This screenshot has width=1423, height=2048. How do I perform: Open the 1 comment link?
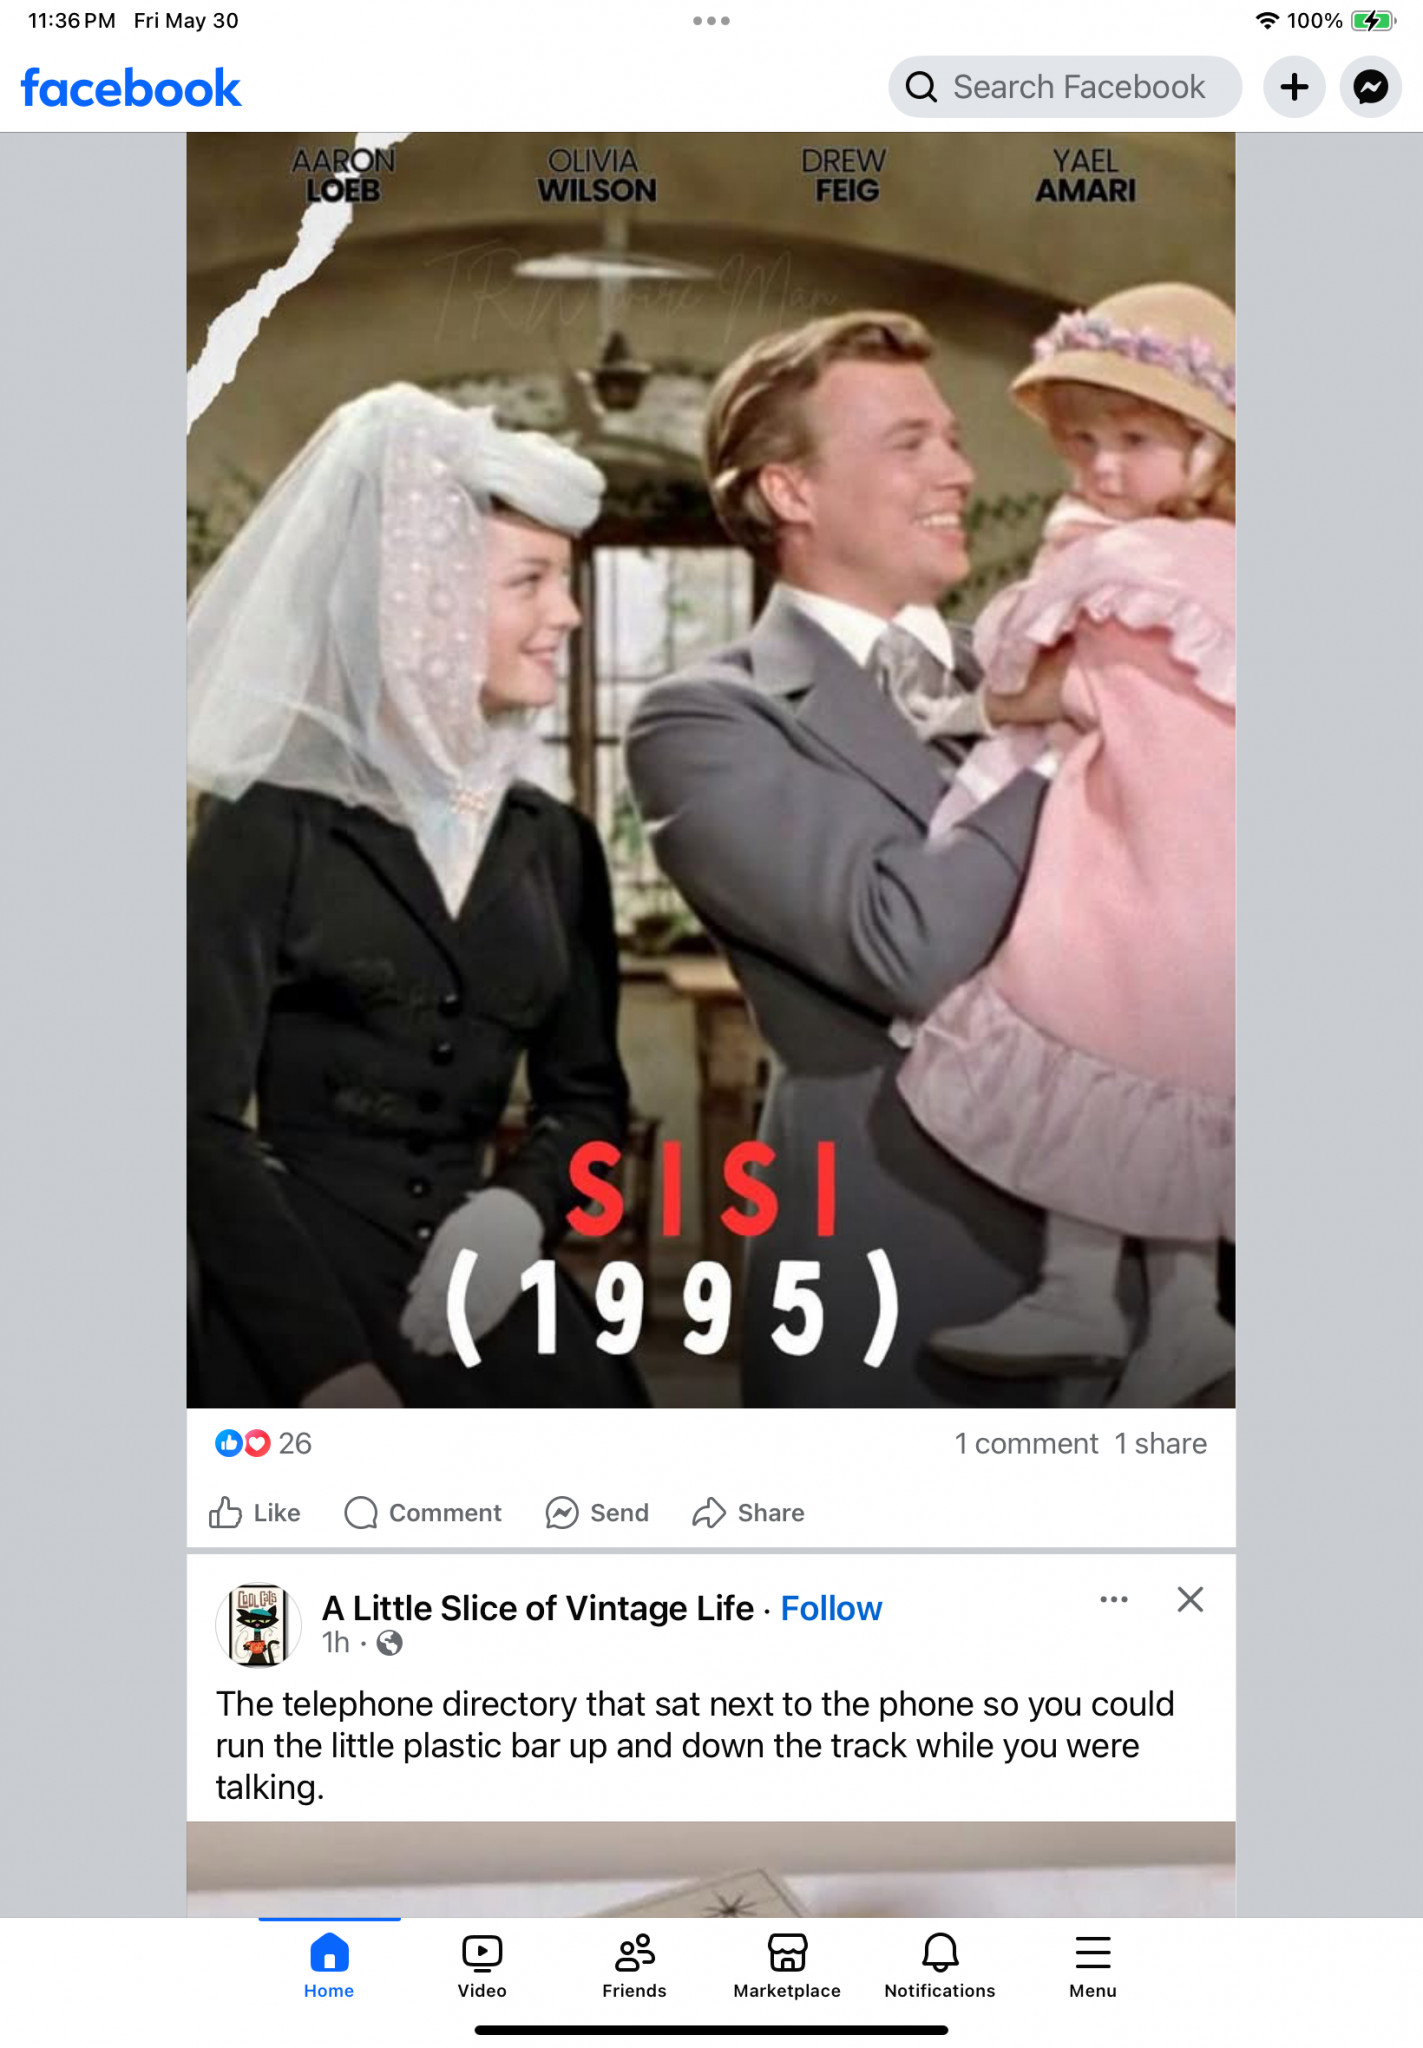(x=1026, y=1443)
